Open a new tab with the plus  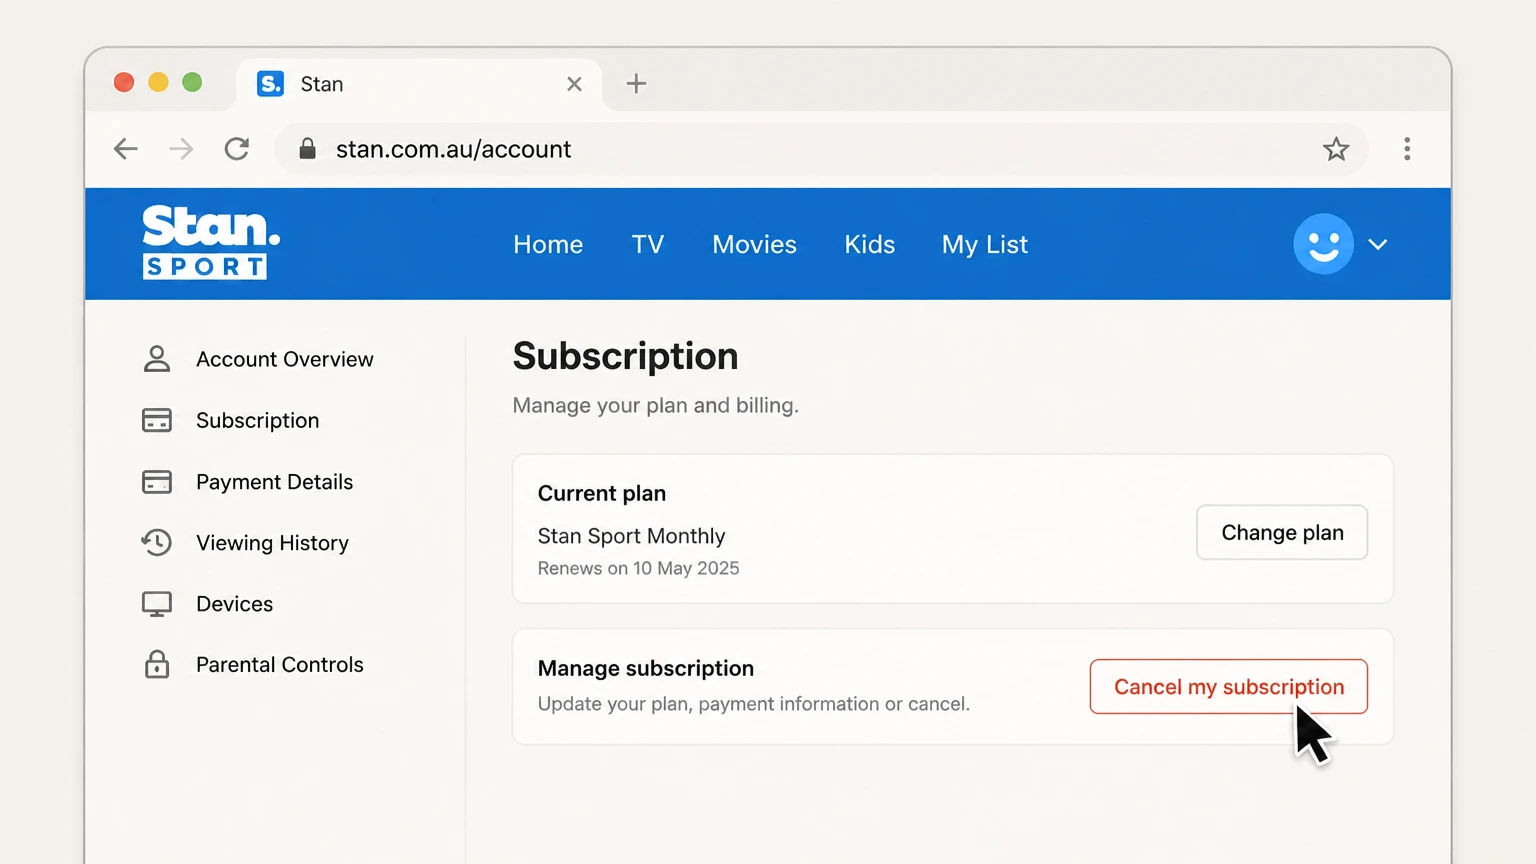(x=636, y=84)
